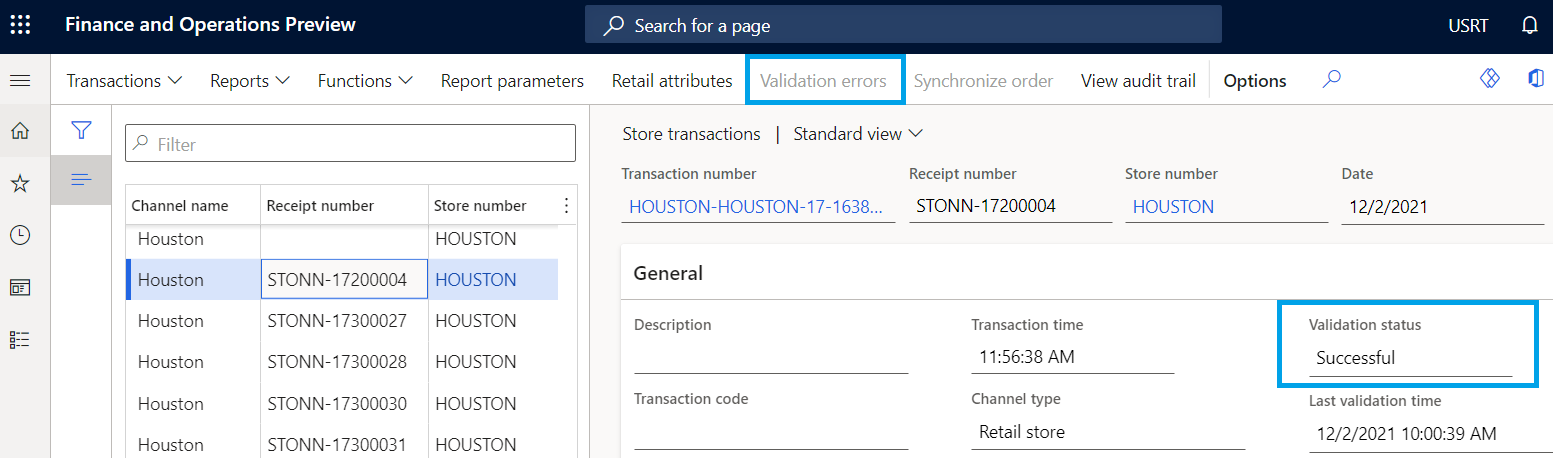Click the action pane search magnifier

tap(1331, 79)
